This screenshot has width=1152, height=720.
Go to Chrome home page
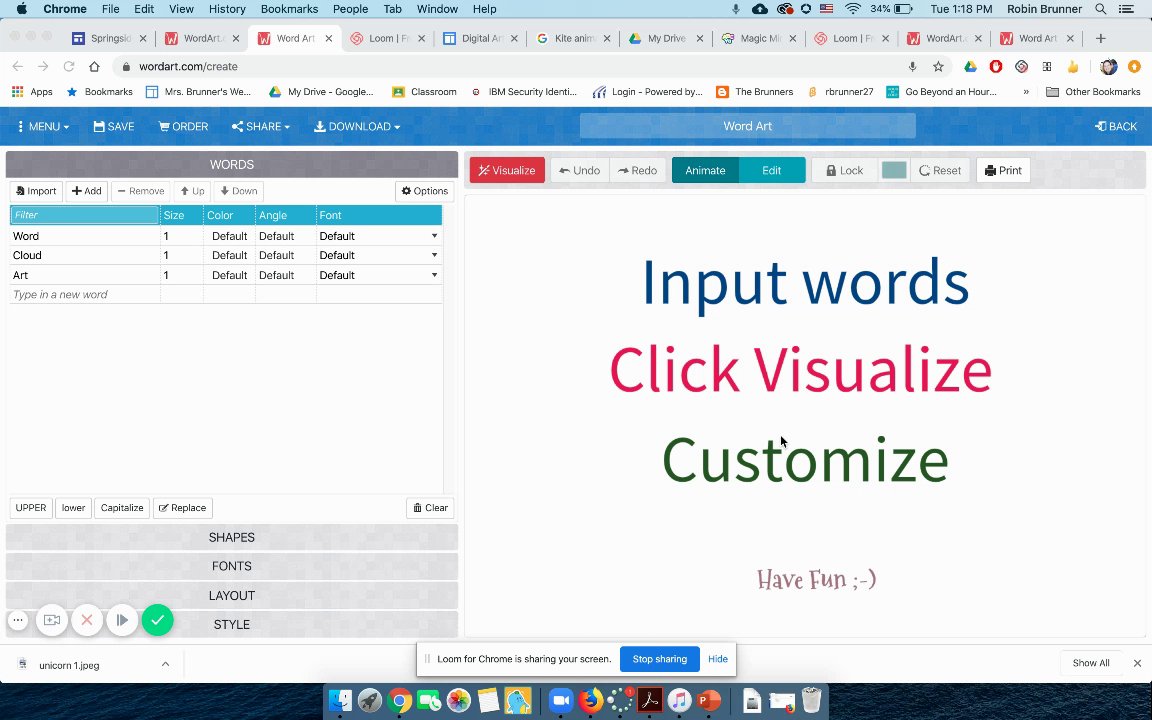(x=94, y=66)
